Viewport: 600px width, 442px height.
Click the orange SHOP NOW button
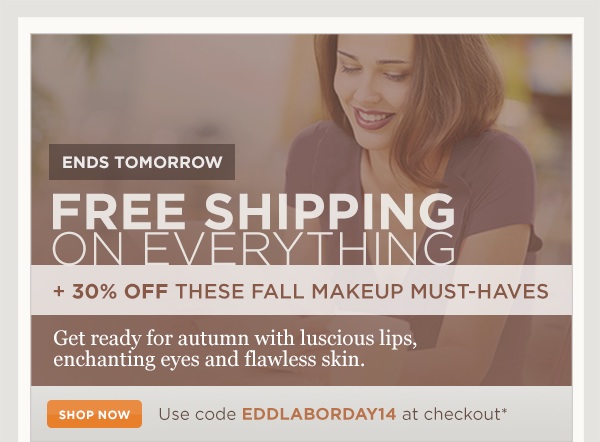click(x=95, y=414)
